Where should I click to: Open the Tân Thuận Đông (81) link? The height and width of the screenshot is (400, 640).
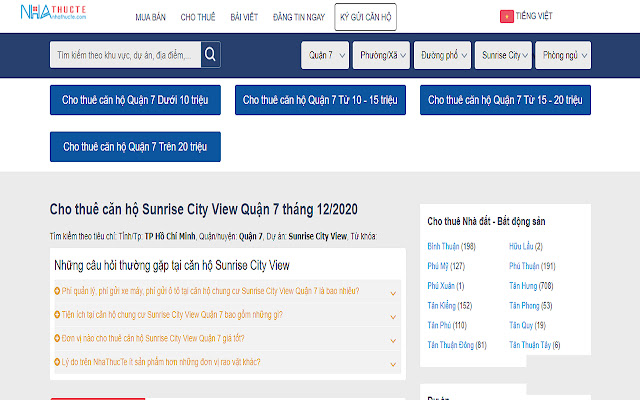pos(457,345)
